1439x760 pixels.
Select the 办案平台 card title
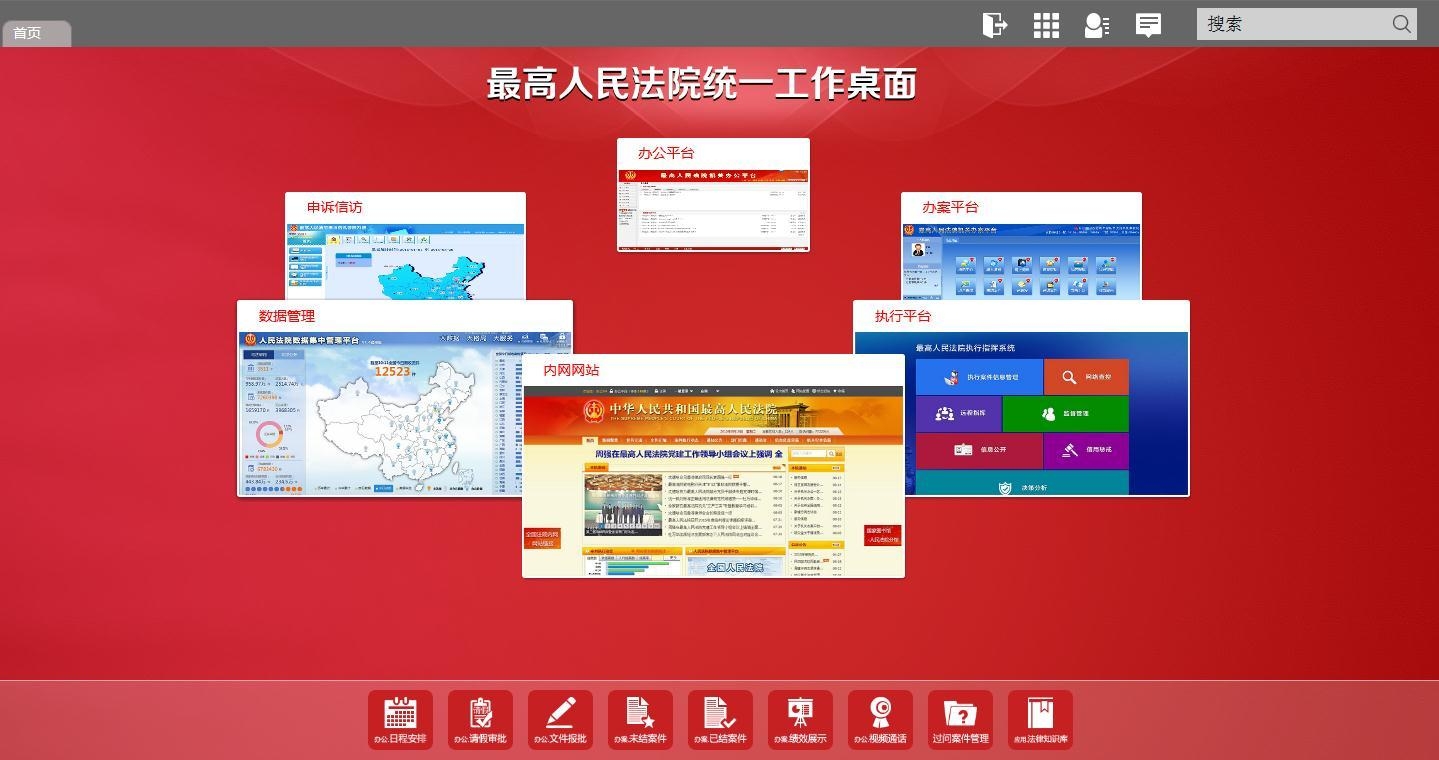tap(950, 207)
